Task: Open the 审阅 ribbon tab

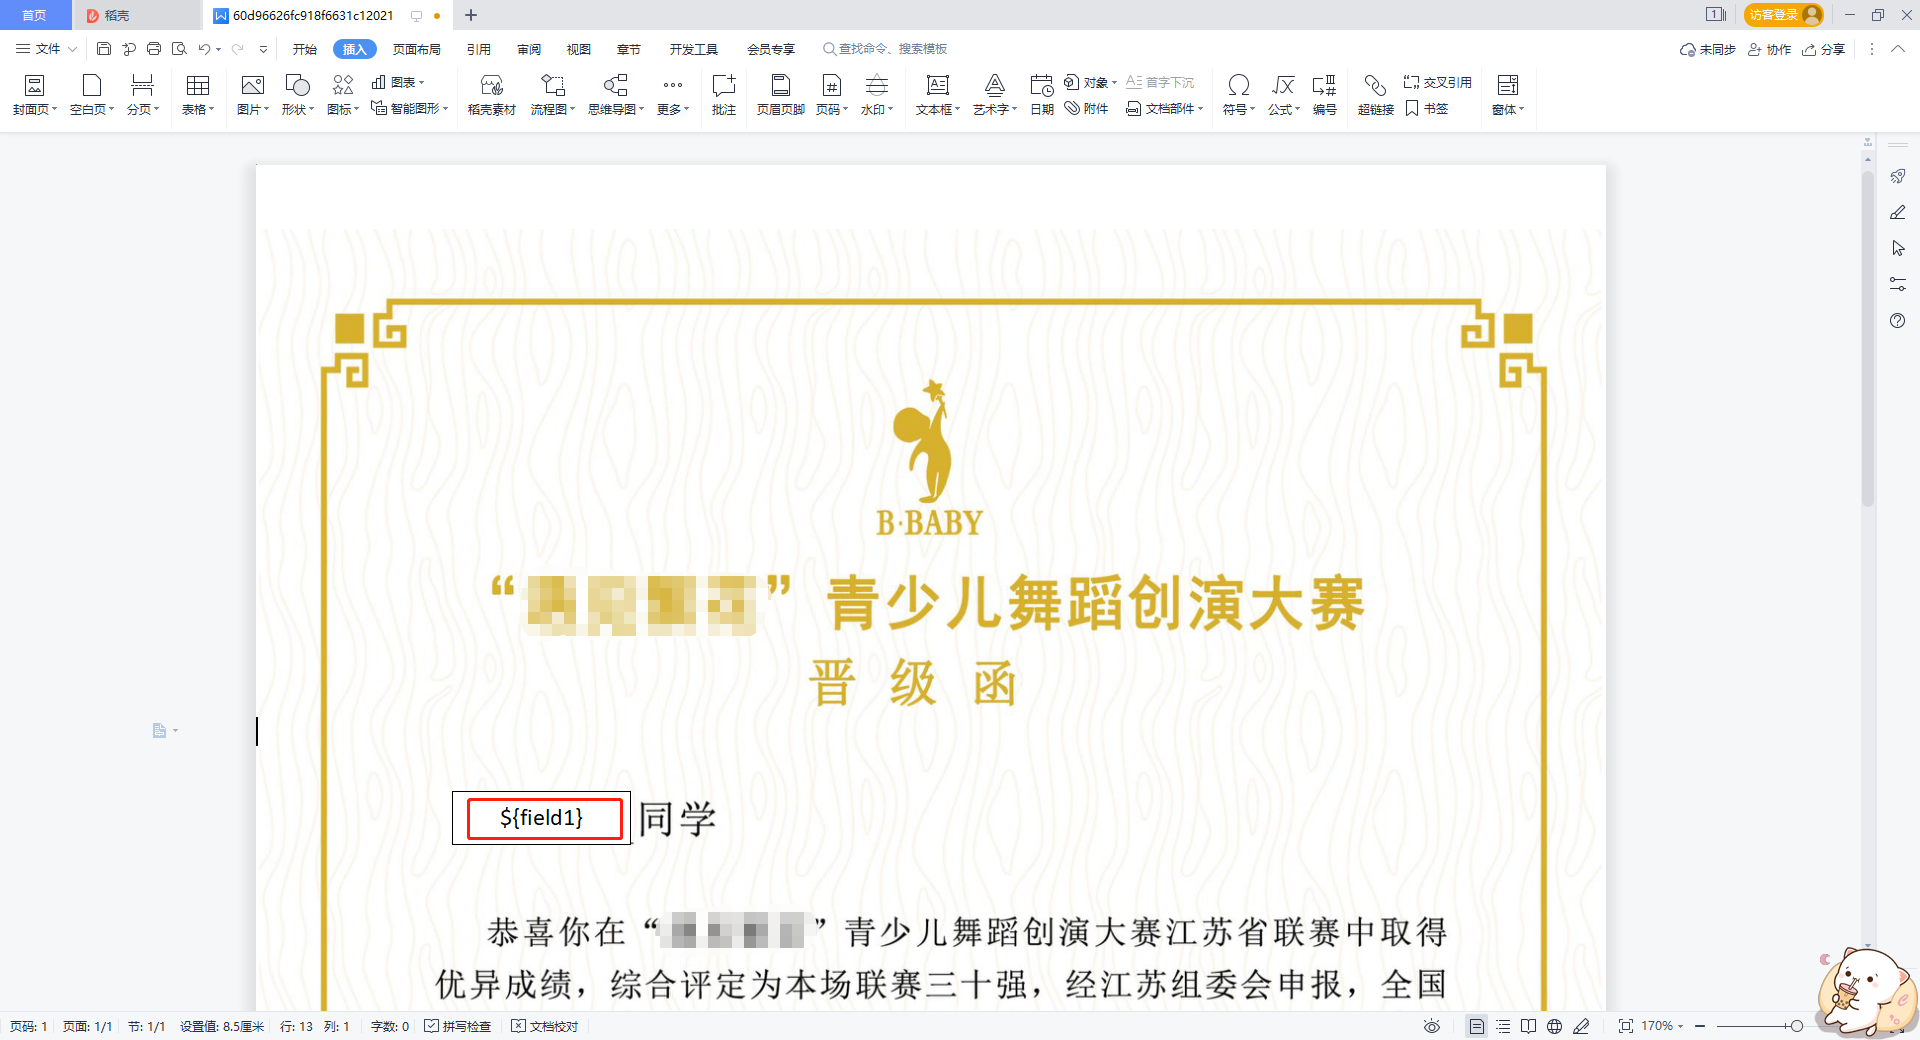Action: point(529,49)
